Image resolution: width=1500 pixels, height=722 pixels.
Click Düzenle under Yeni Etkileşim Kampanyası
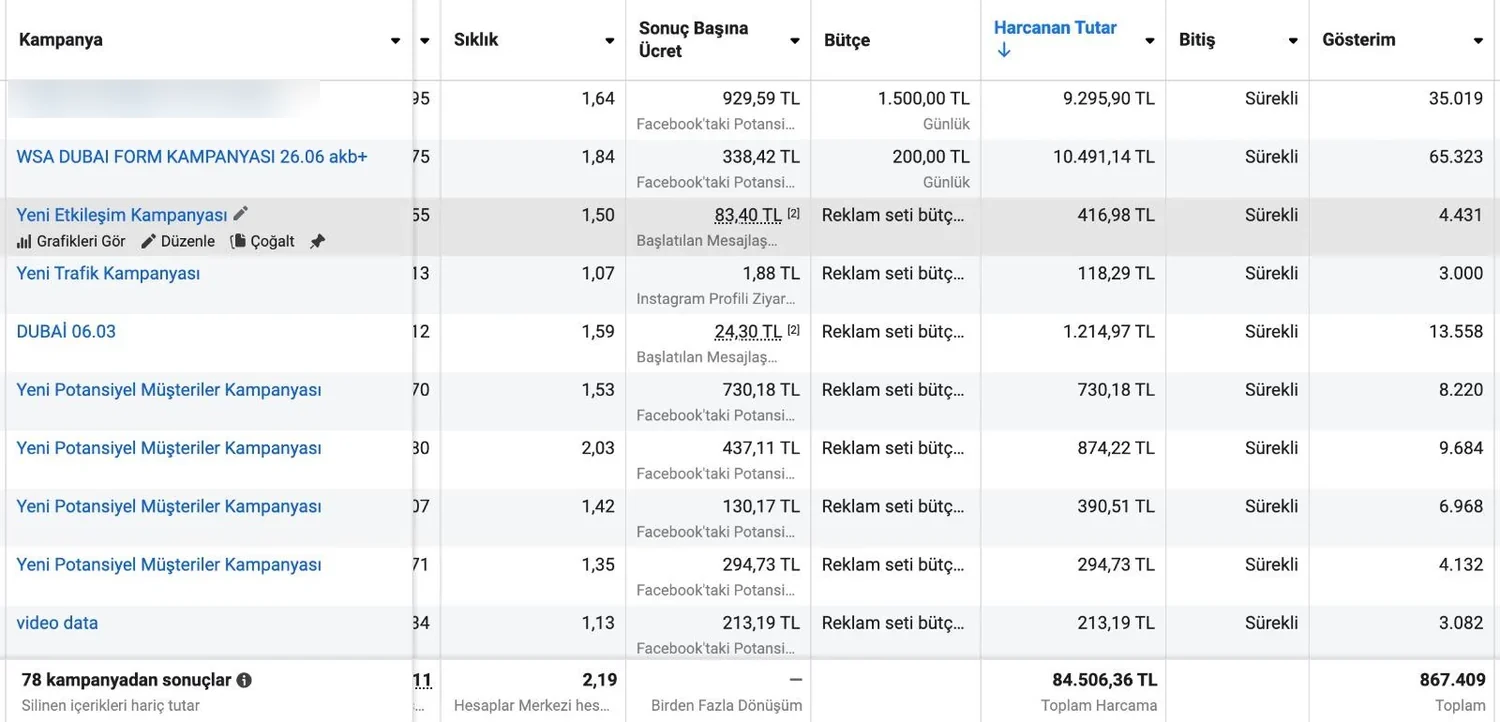[x=178, y=241]
